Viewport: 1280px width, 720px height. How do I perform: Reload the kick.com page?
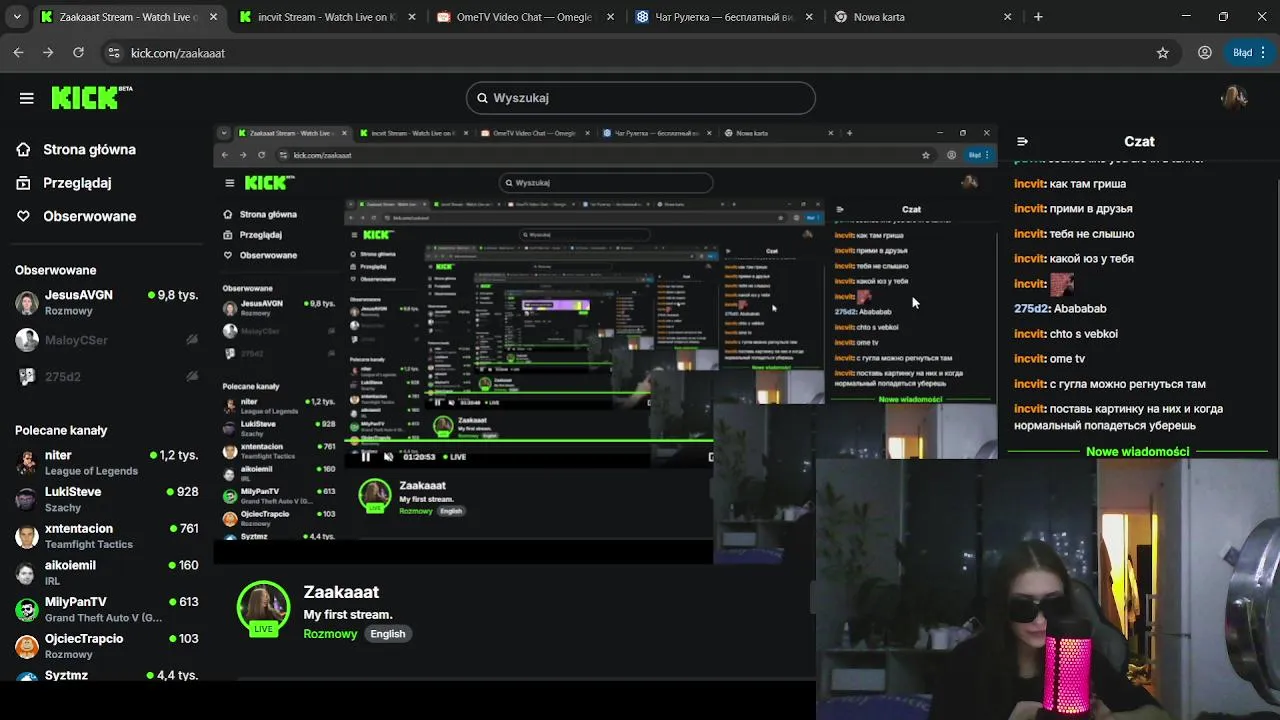(x=78, y=53)
